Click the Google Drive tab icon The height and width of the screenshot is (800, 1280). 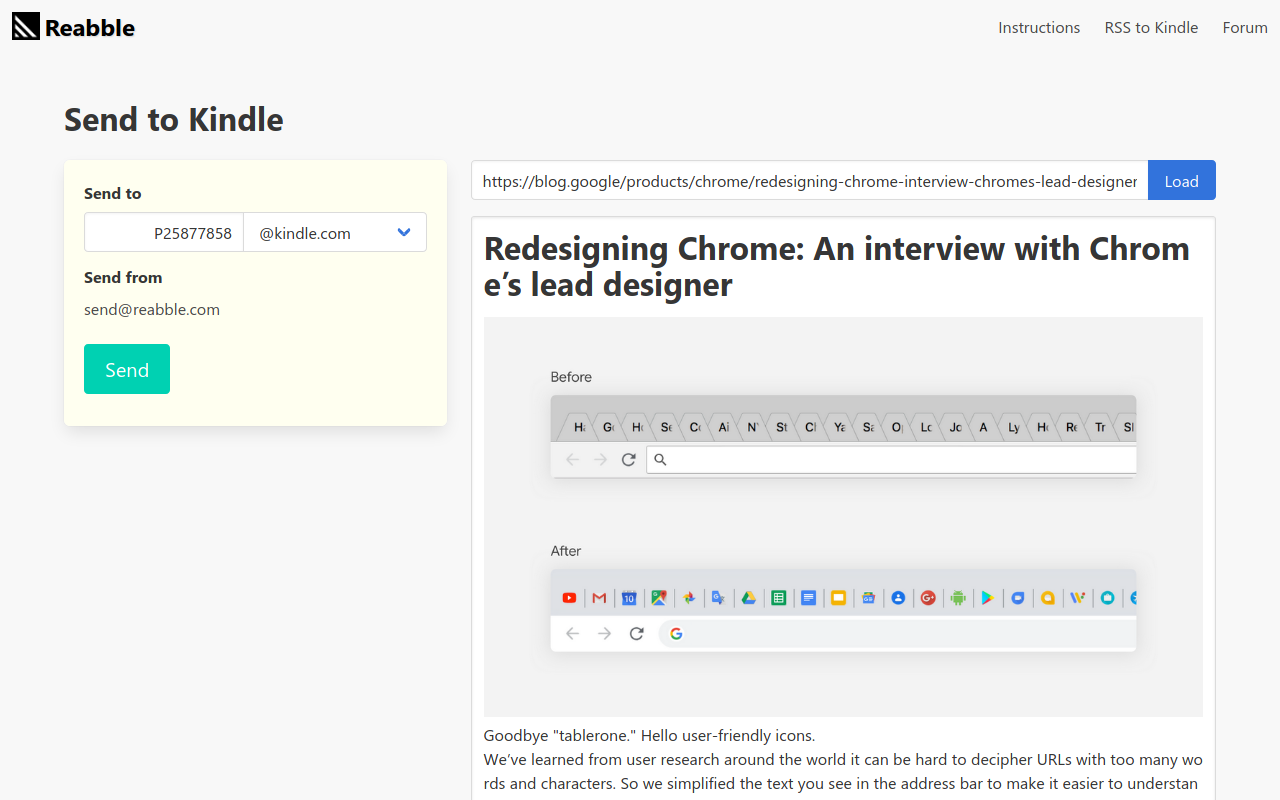(x=748, y=598)
